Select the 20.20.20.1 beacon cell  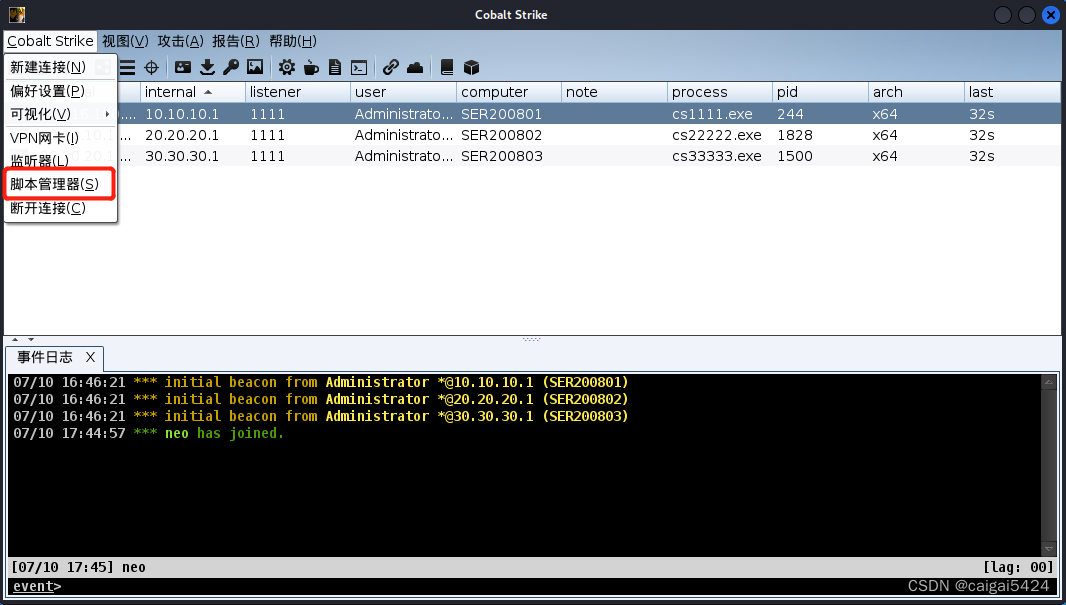pyautogui.click(x=192, y=135)
